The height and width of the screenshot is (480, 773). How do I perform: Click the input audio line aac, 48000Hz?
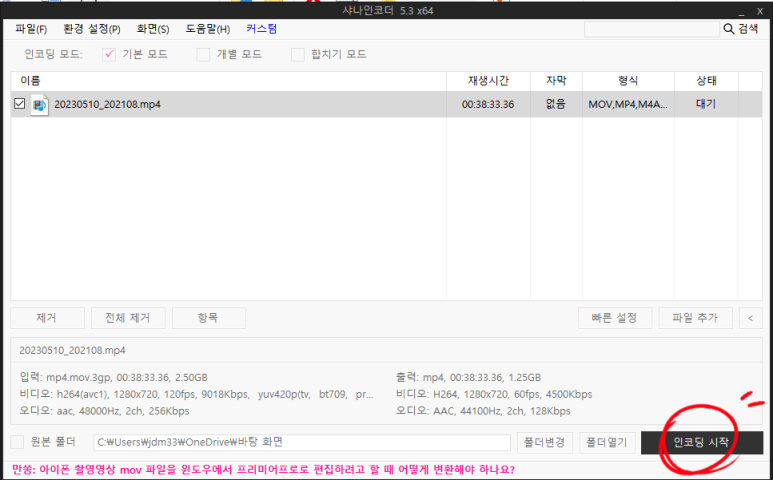coord(105,411)
